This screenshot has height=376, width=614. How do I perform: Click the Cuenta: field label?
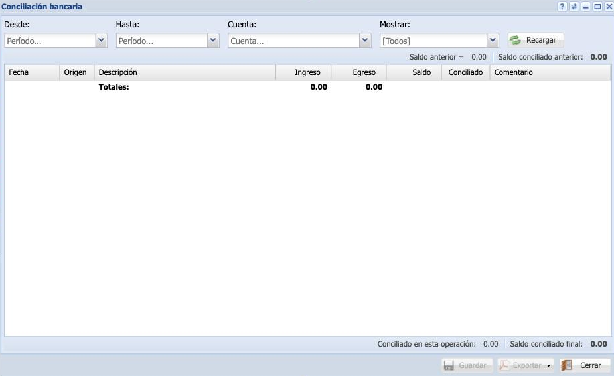[x=242, y=24]
